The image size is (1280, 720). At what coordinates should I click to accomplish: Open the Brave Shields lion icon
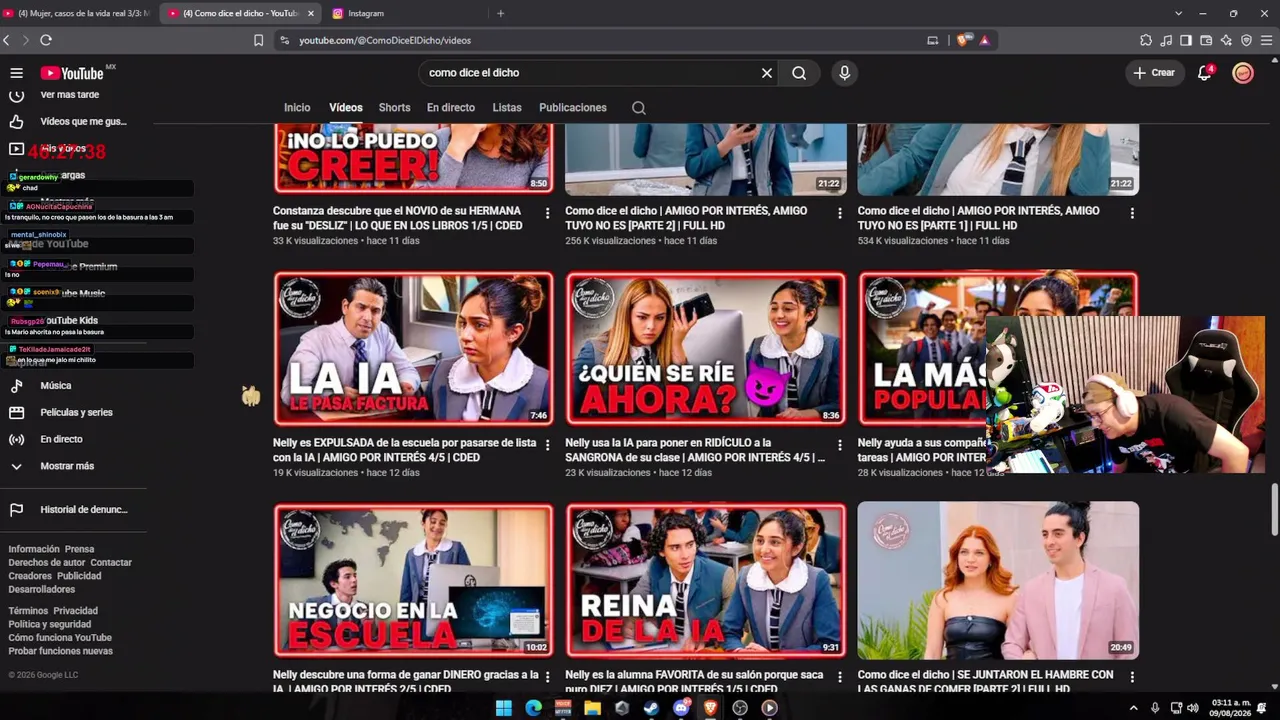coord(963,40)
